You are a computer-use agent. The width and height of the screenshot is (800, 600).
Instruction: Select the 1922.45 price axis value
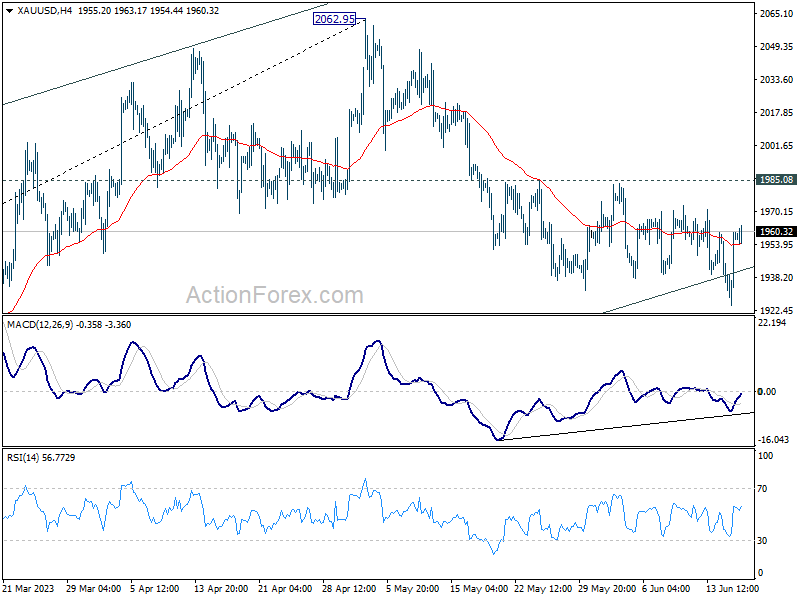(x=777, y=311)
